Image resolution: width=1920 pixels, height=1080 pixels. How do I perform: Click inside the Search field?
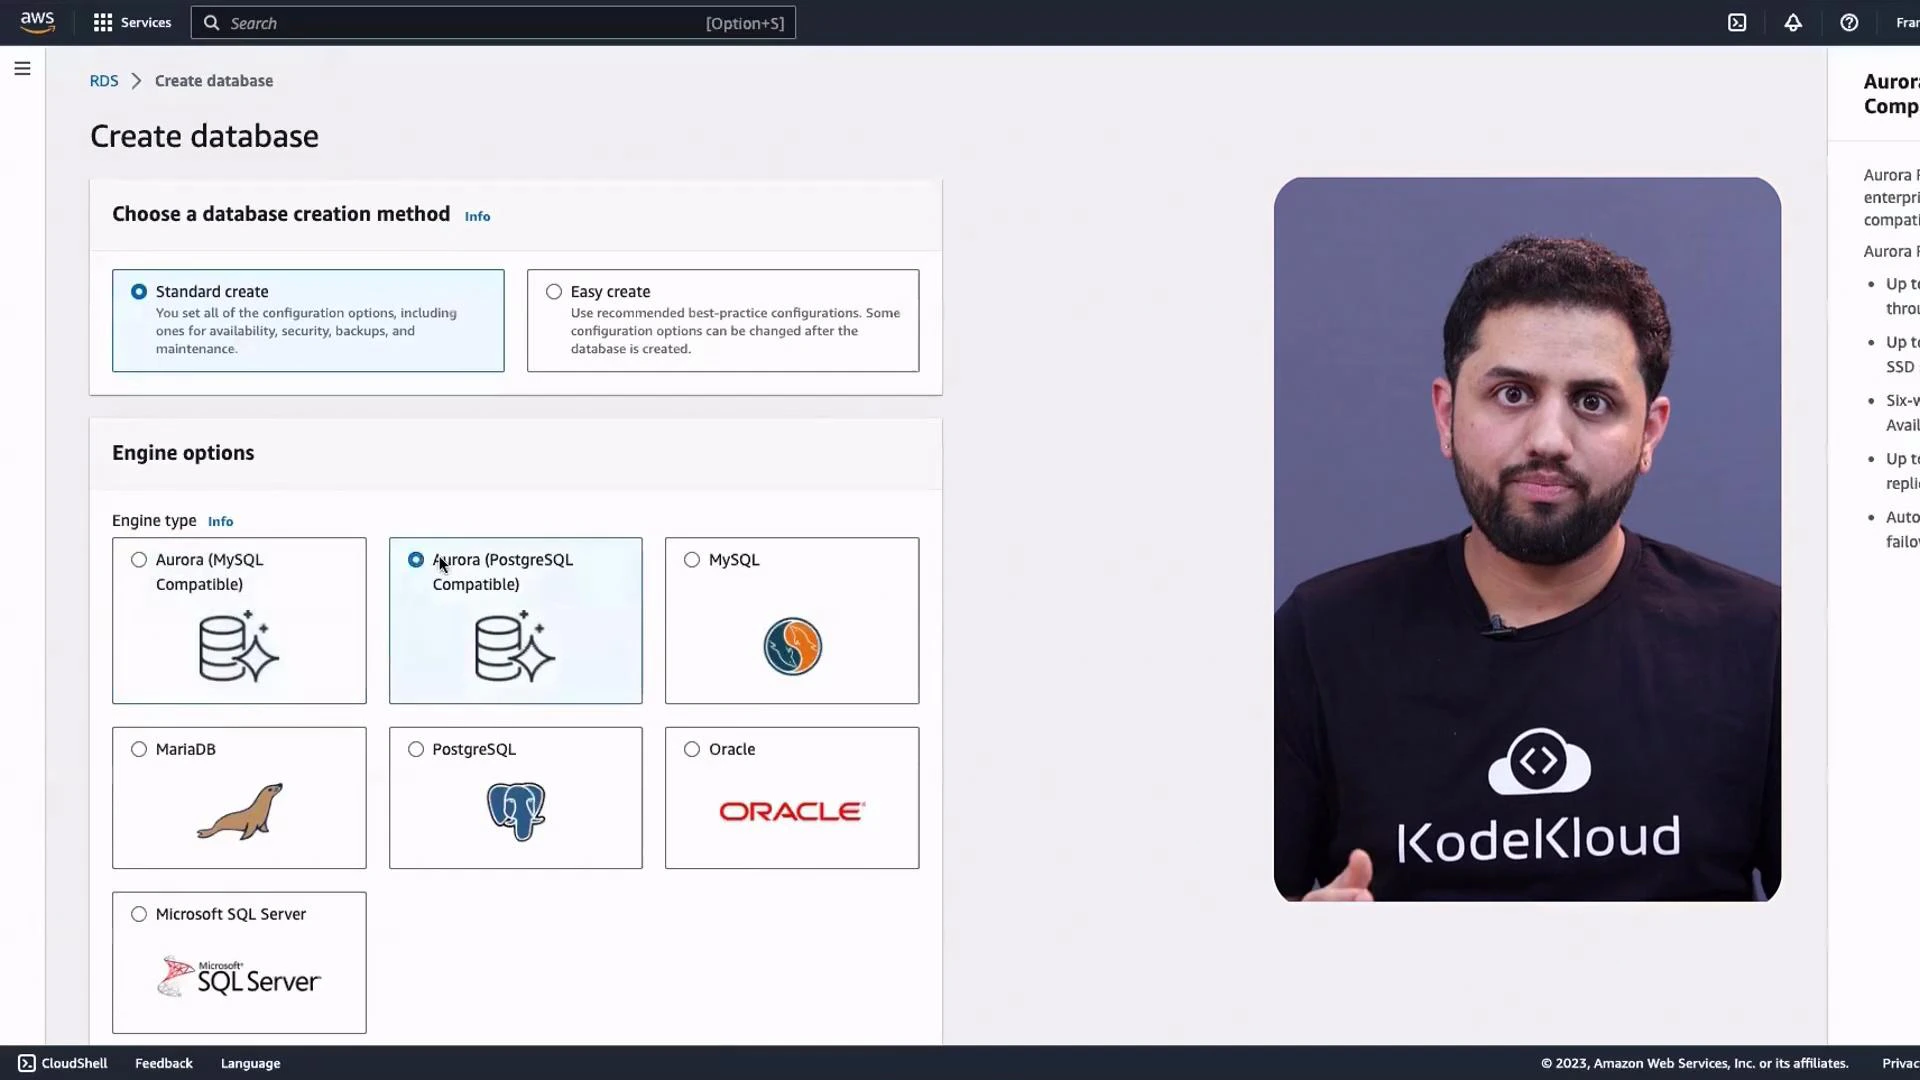[x=450, y=22]
